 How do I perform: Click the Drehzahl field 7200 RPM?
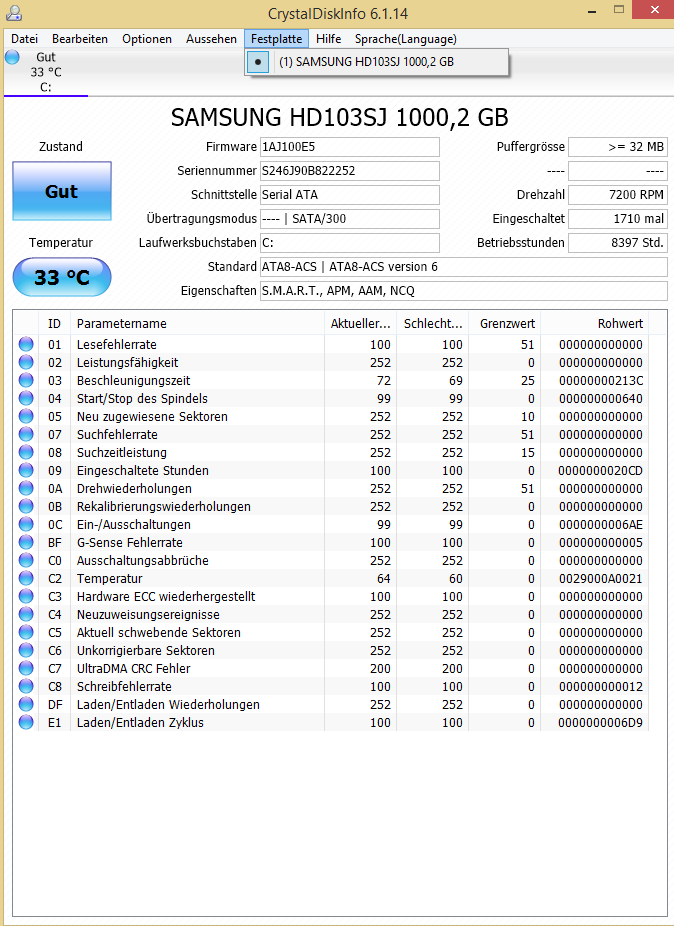pyautogui.click(x=618, y=195)
